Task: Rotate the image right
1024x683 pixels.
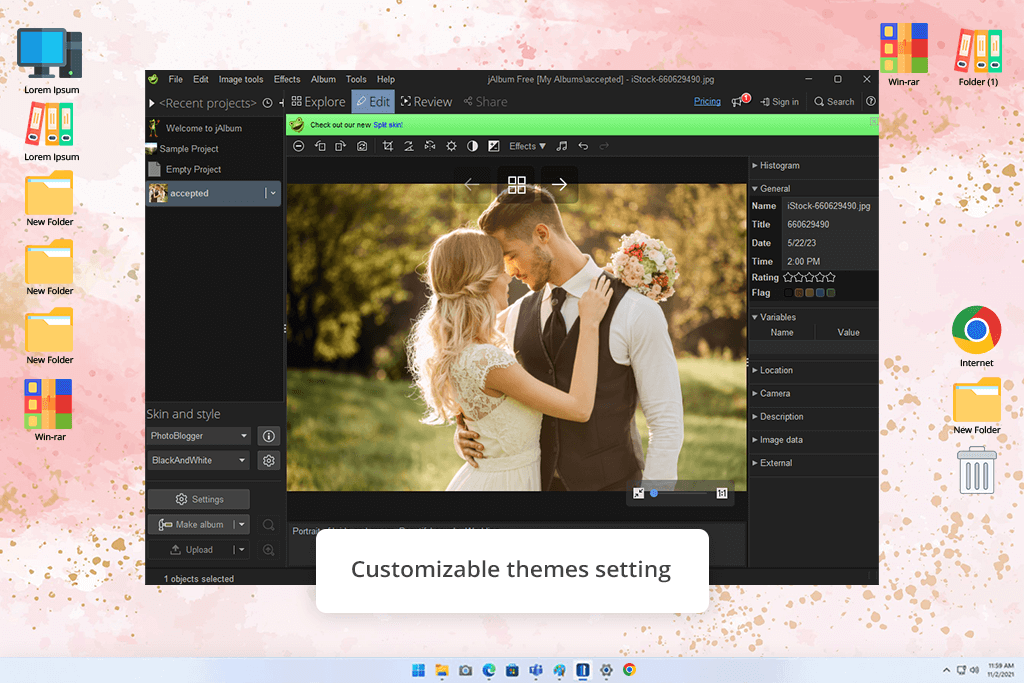Action: [340, 146]
